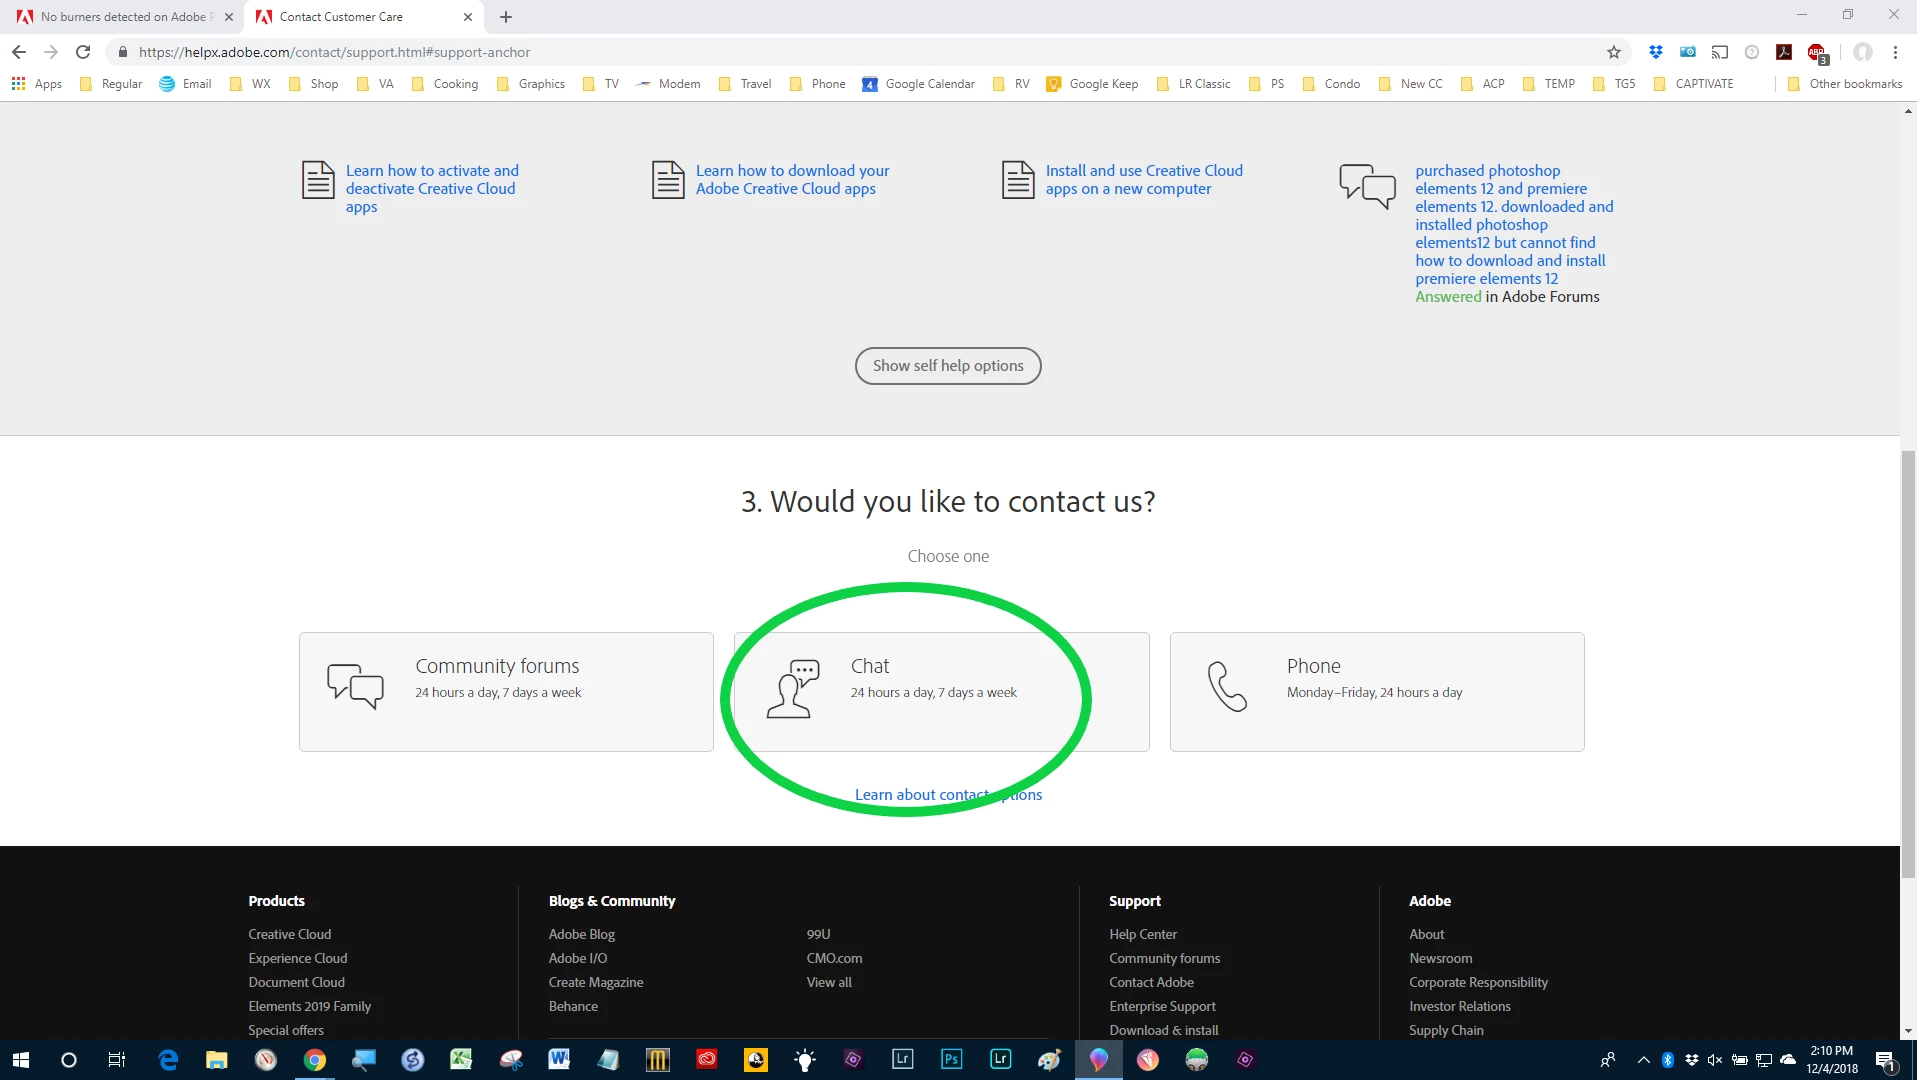Open Elements 2019 Family footer link
The height and width of the screenshot is (1080, 1917).
point(309,1006)
